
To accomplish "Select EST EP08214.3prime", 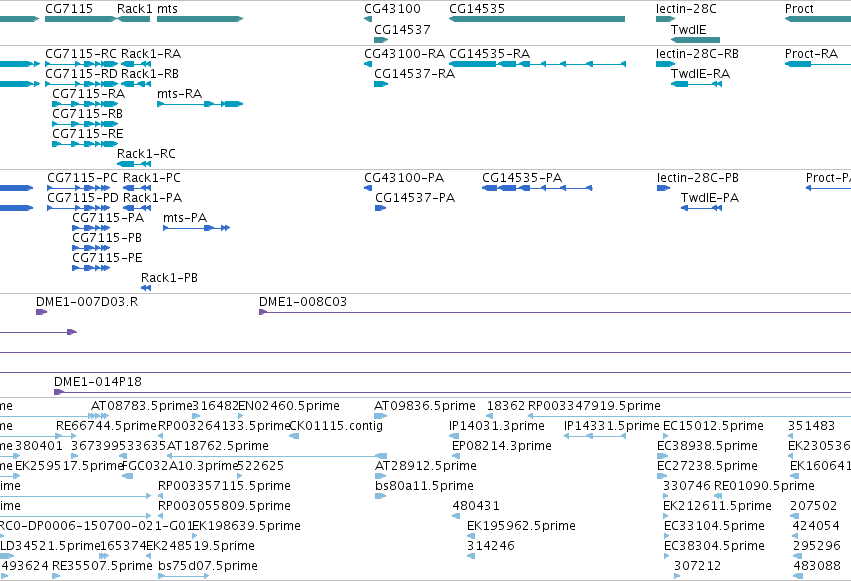I will pos(502,446).
